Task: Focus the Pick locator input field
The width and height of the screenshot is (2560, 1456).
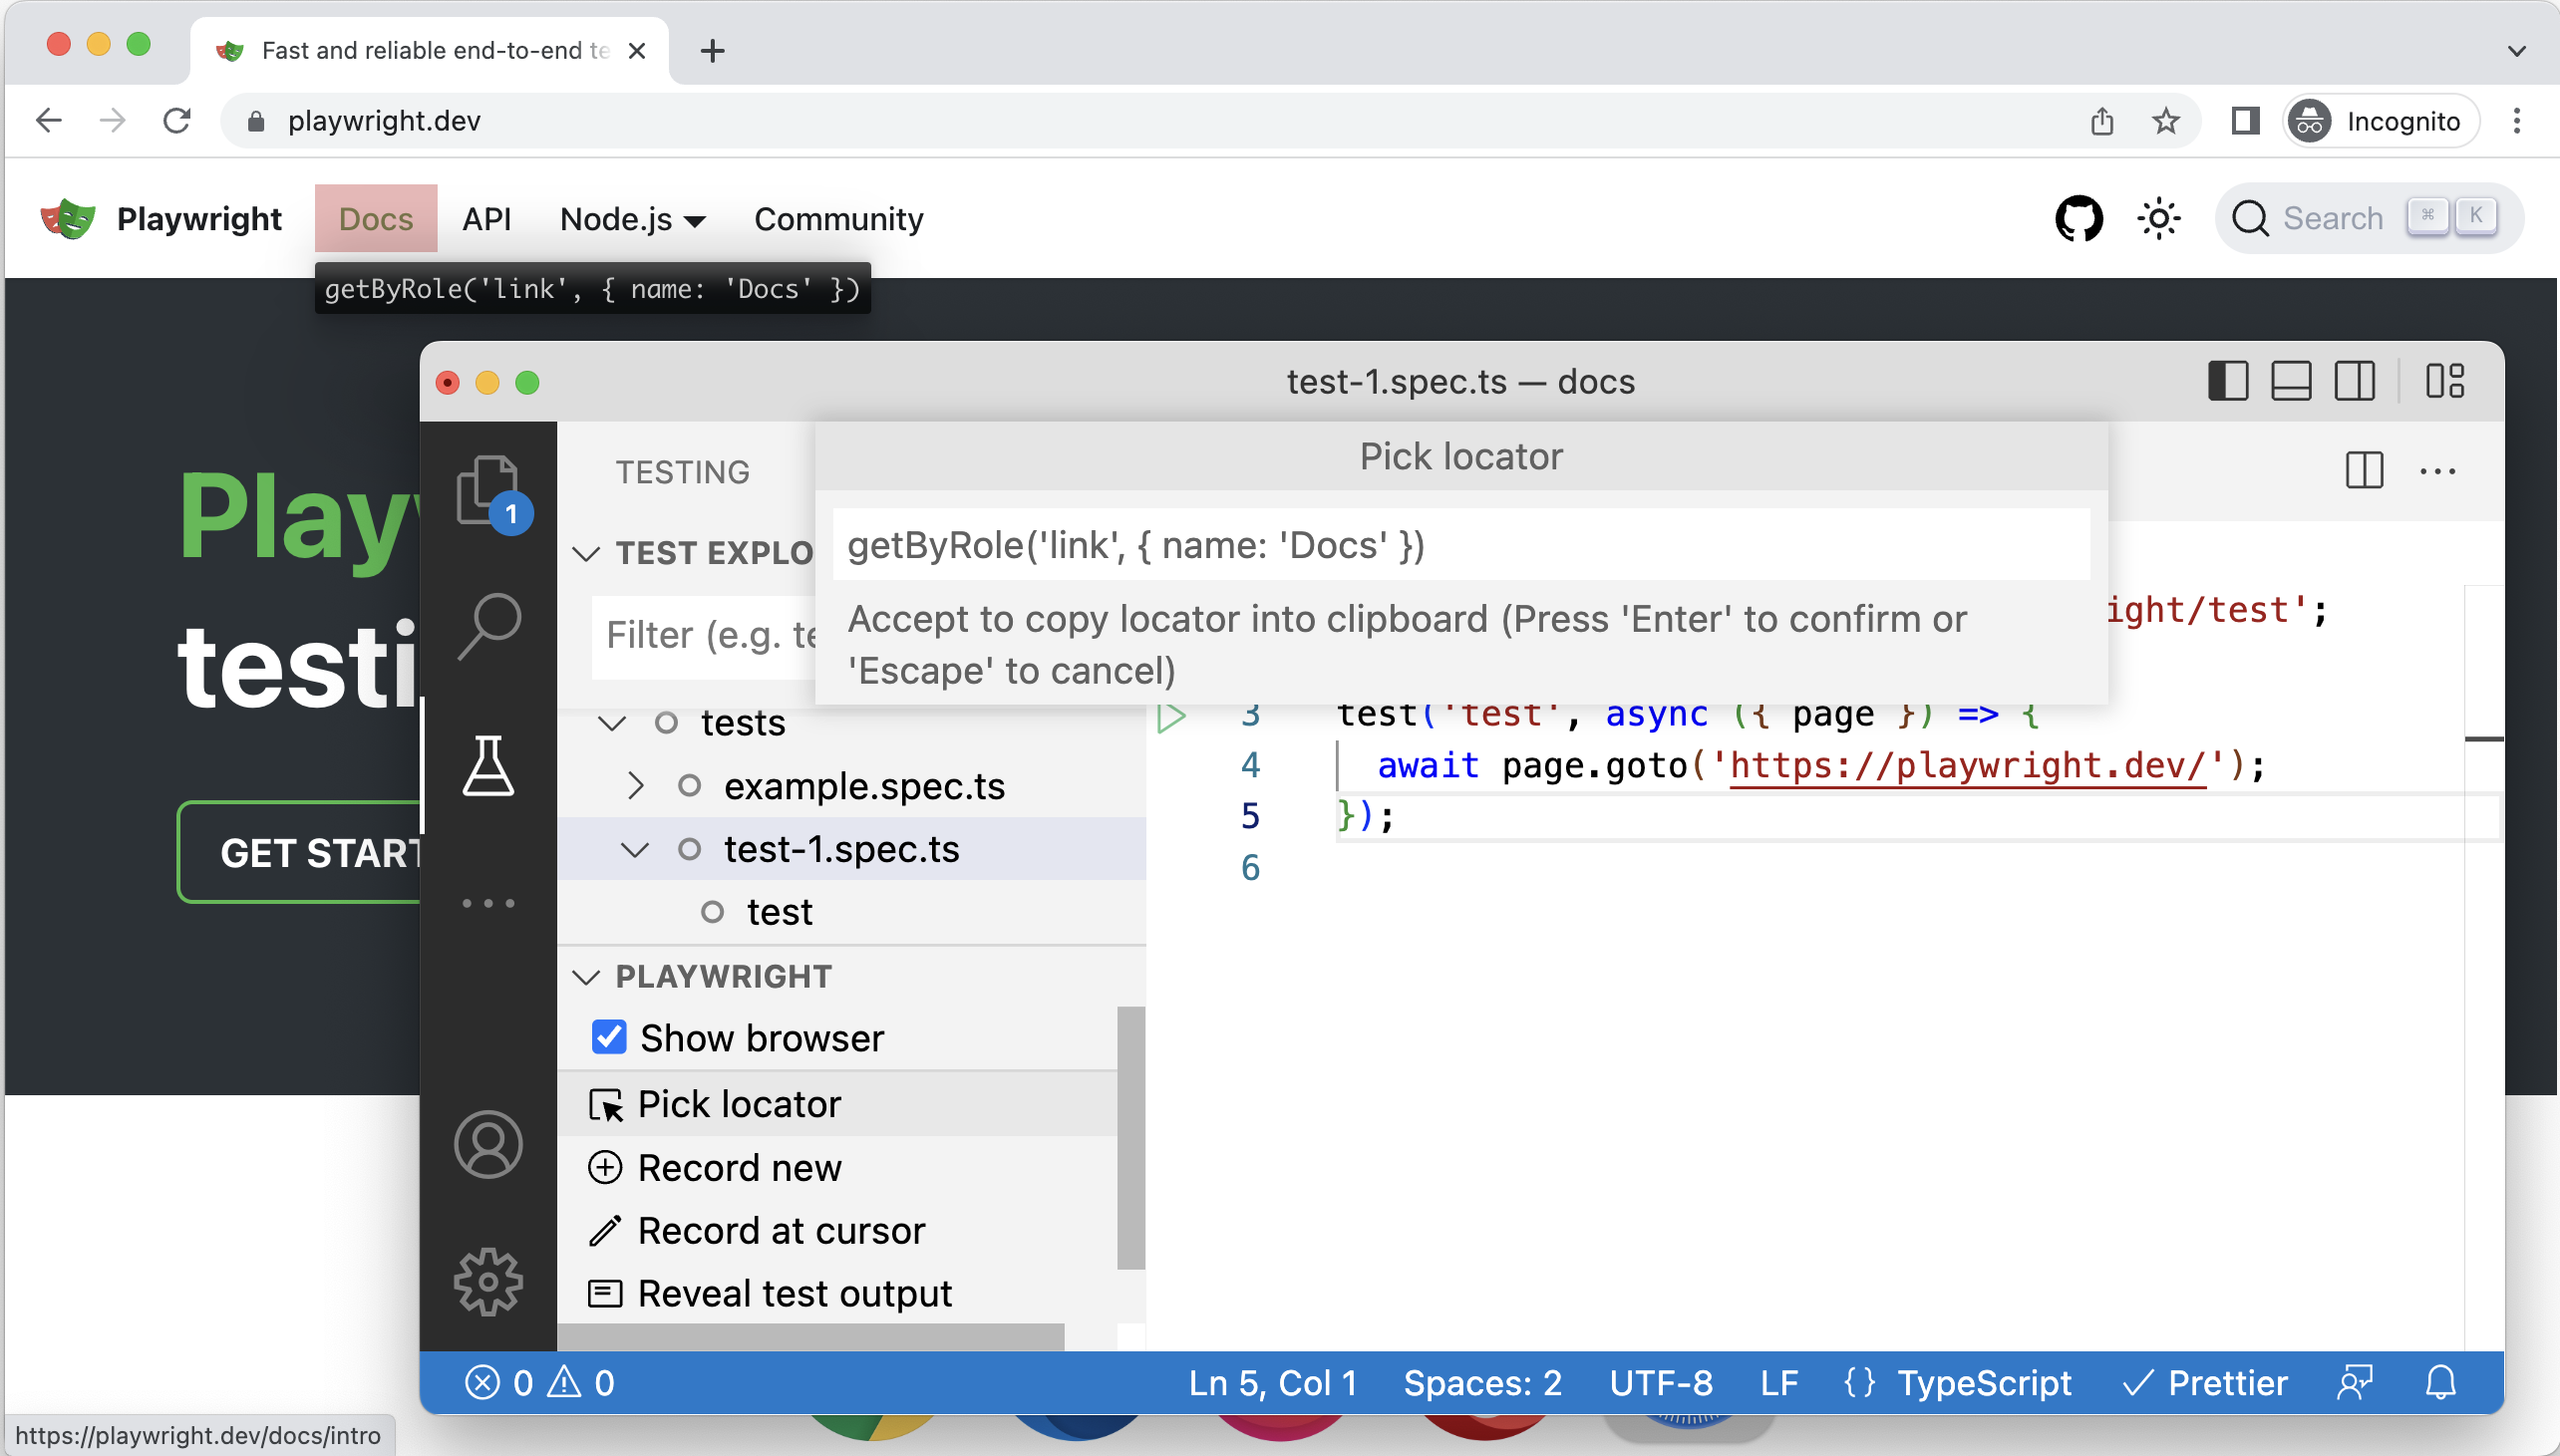Action: click(x=1461, y=545)
